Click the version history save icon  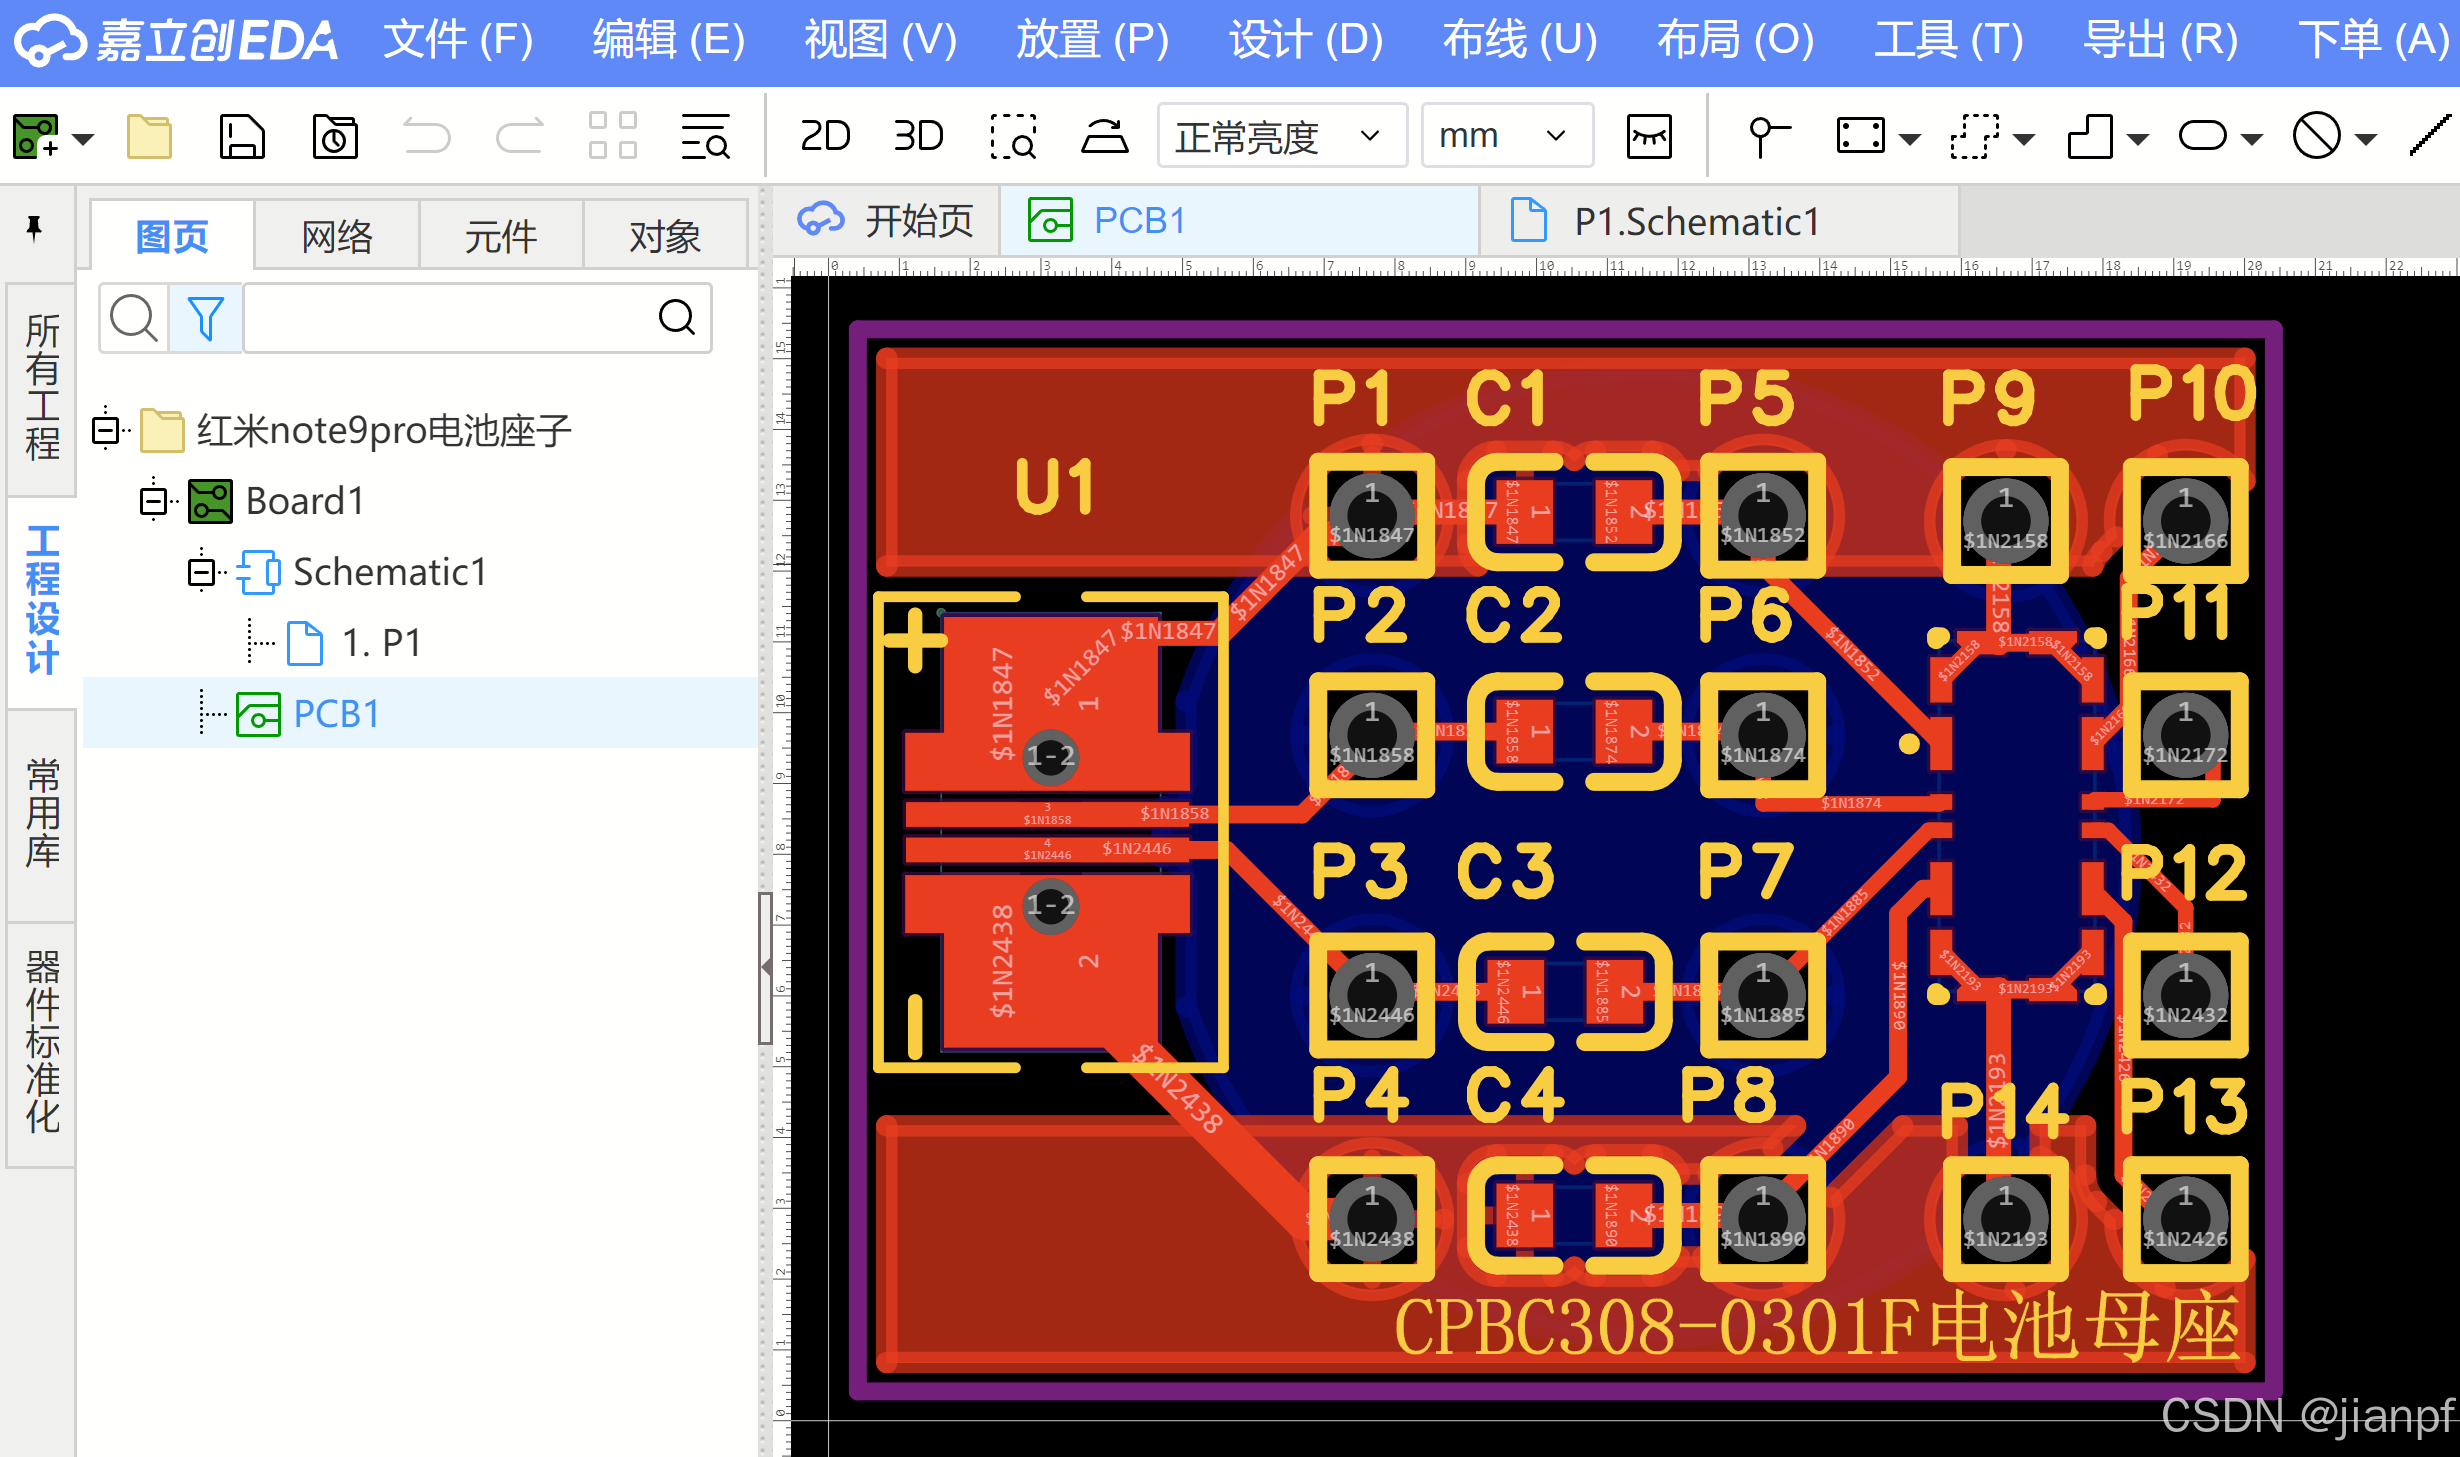pos(334,136)
